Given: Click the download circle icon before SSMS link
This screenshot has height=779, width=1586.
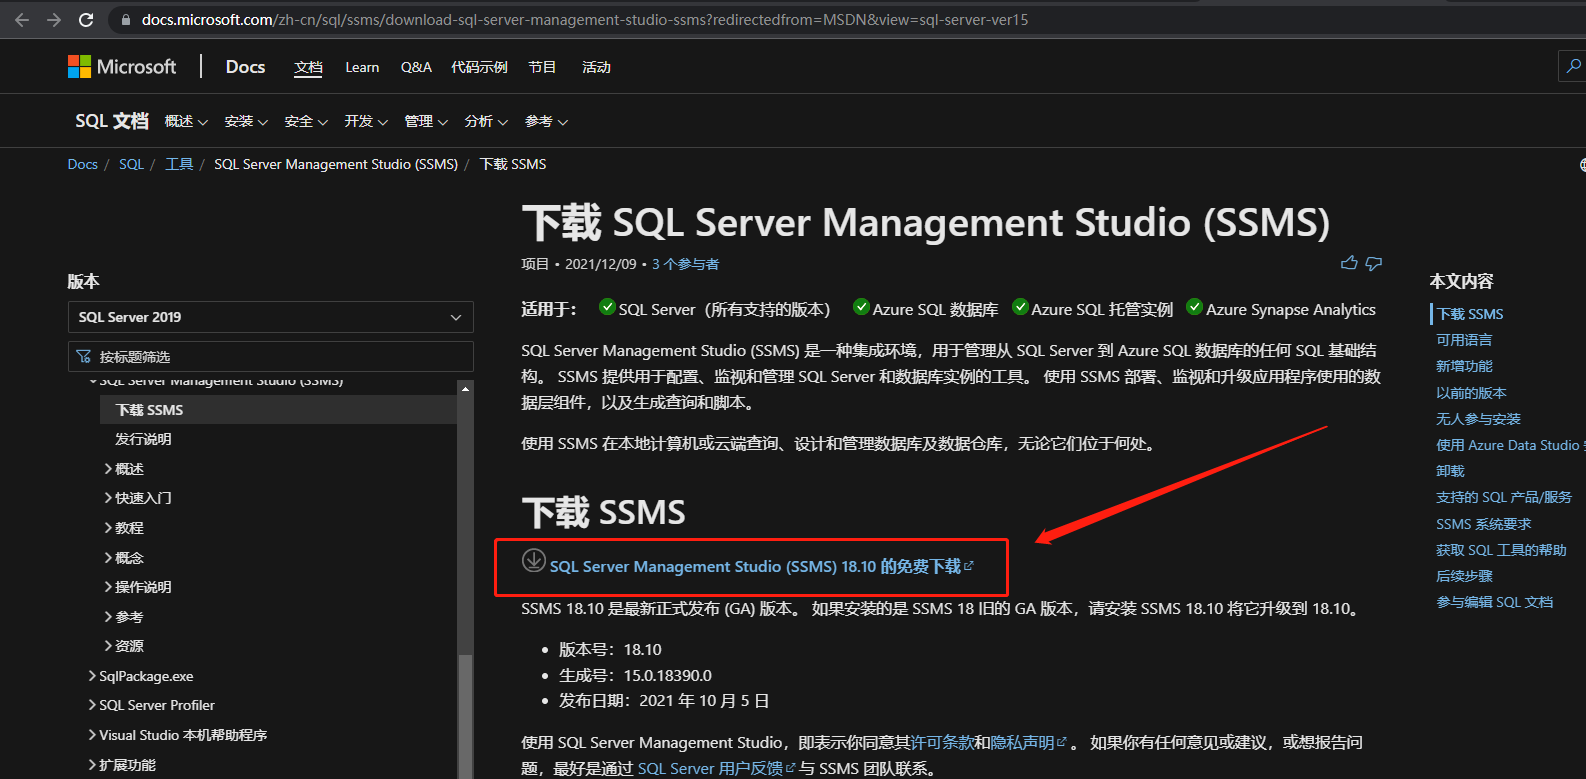Looking at the screenshot, I should (534, 561).
